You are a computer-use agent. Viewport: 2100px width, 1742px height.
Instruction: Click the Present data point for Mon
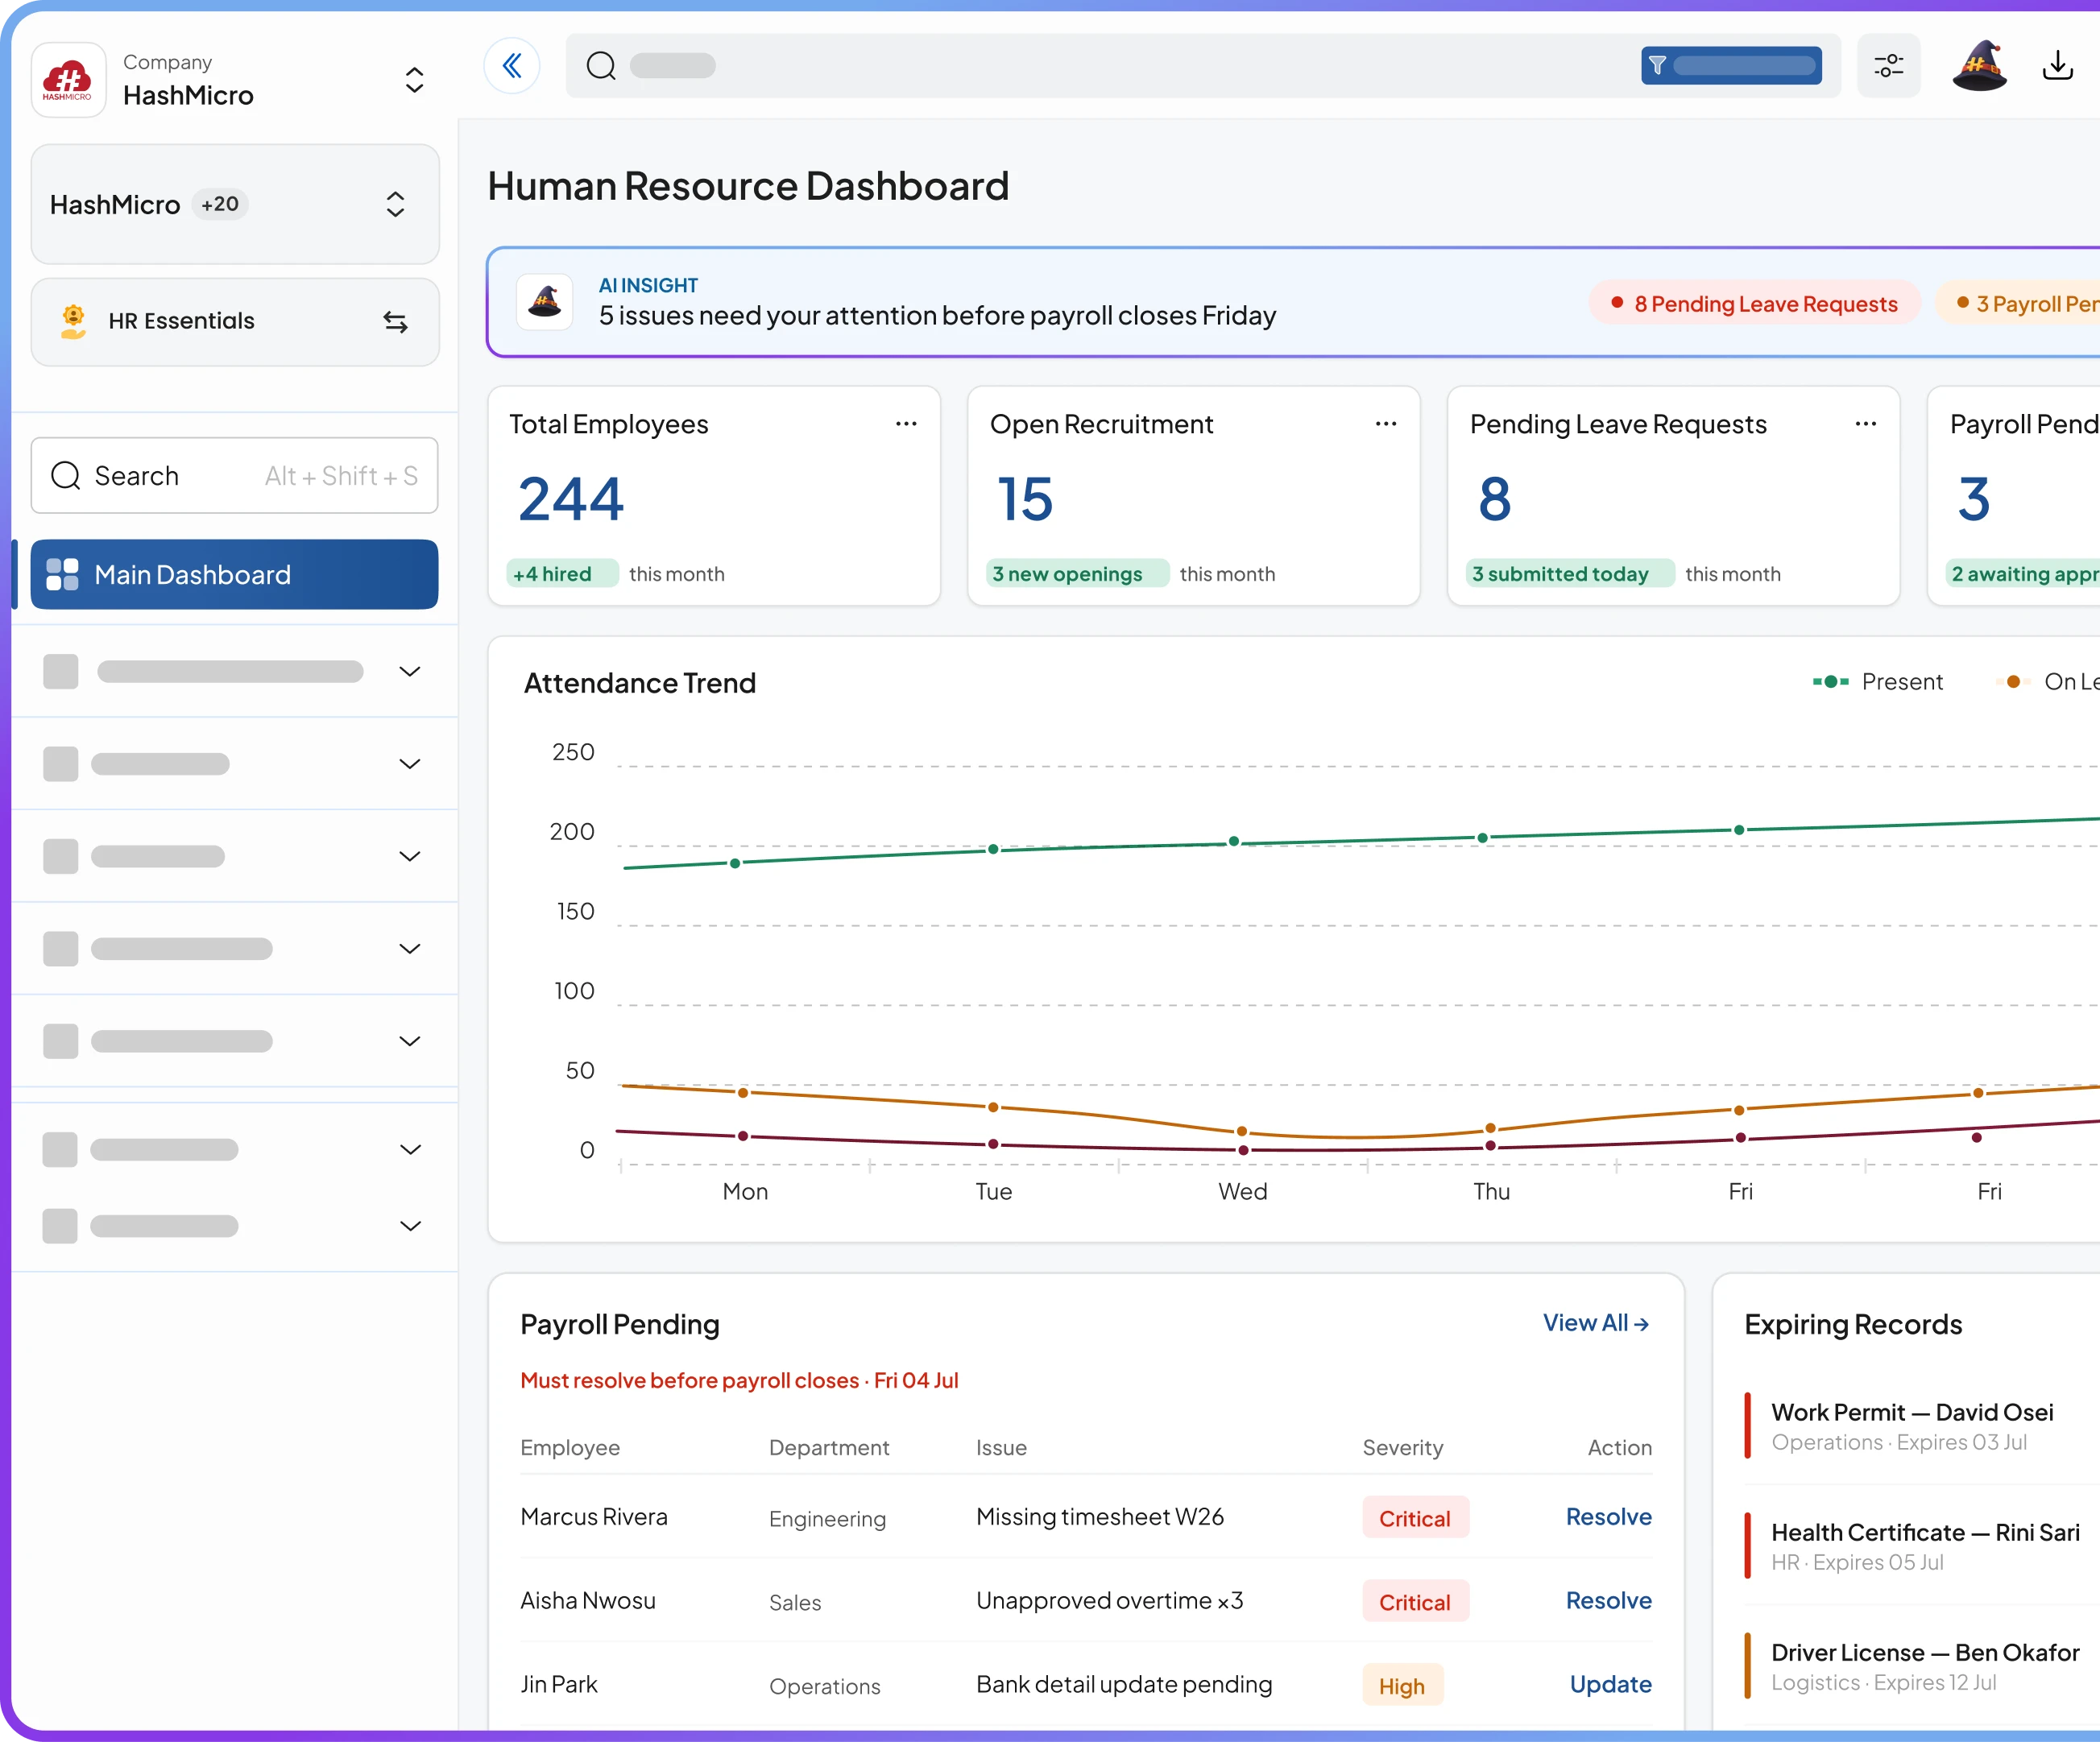pos(735,863)
